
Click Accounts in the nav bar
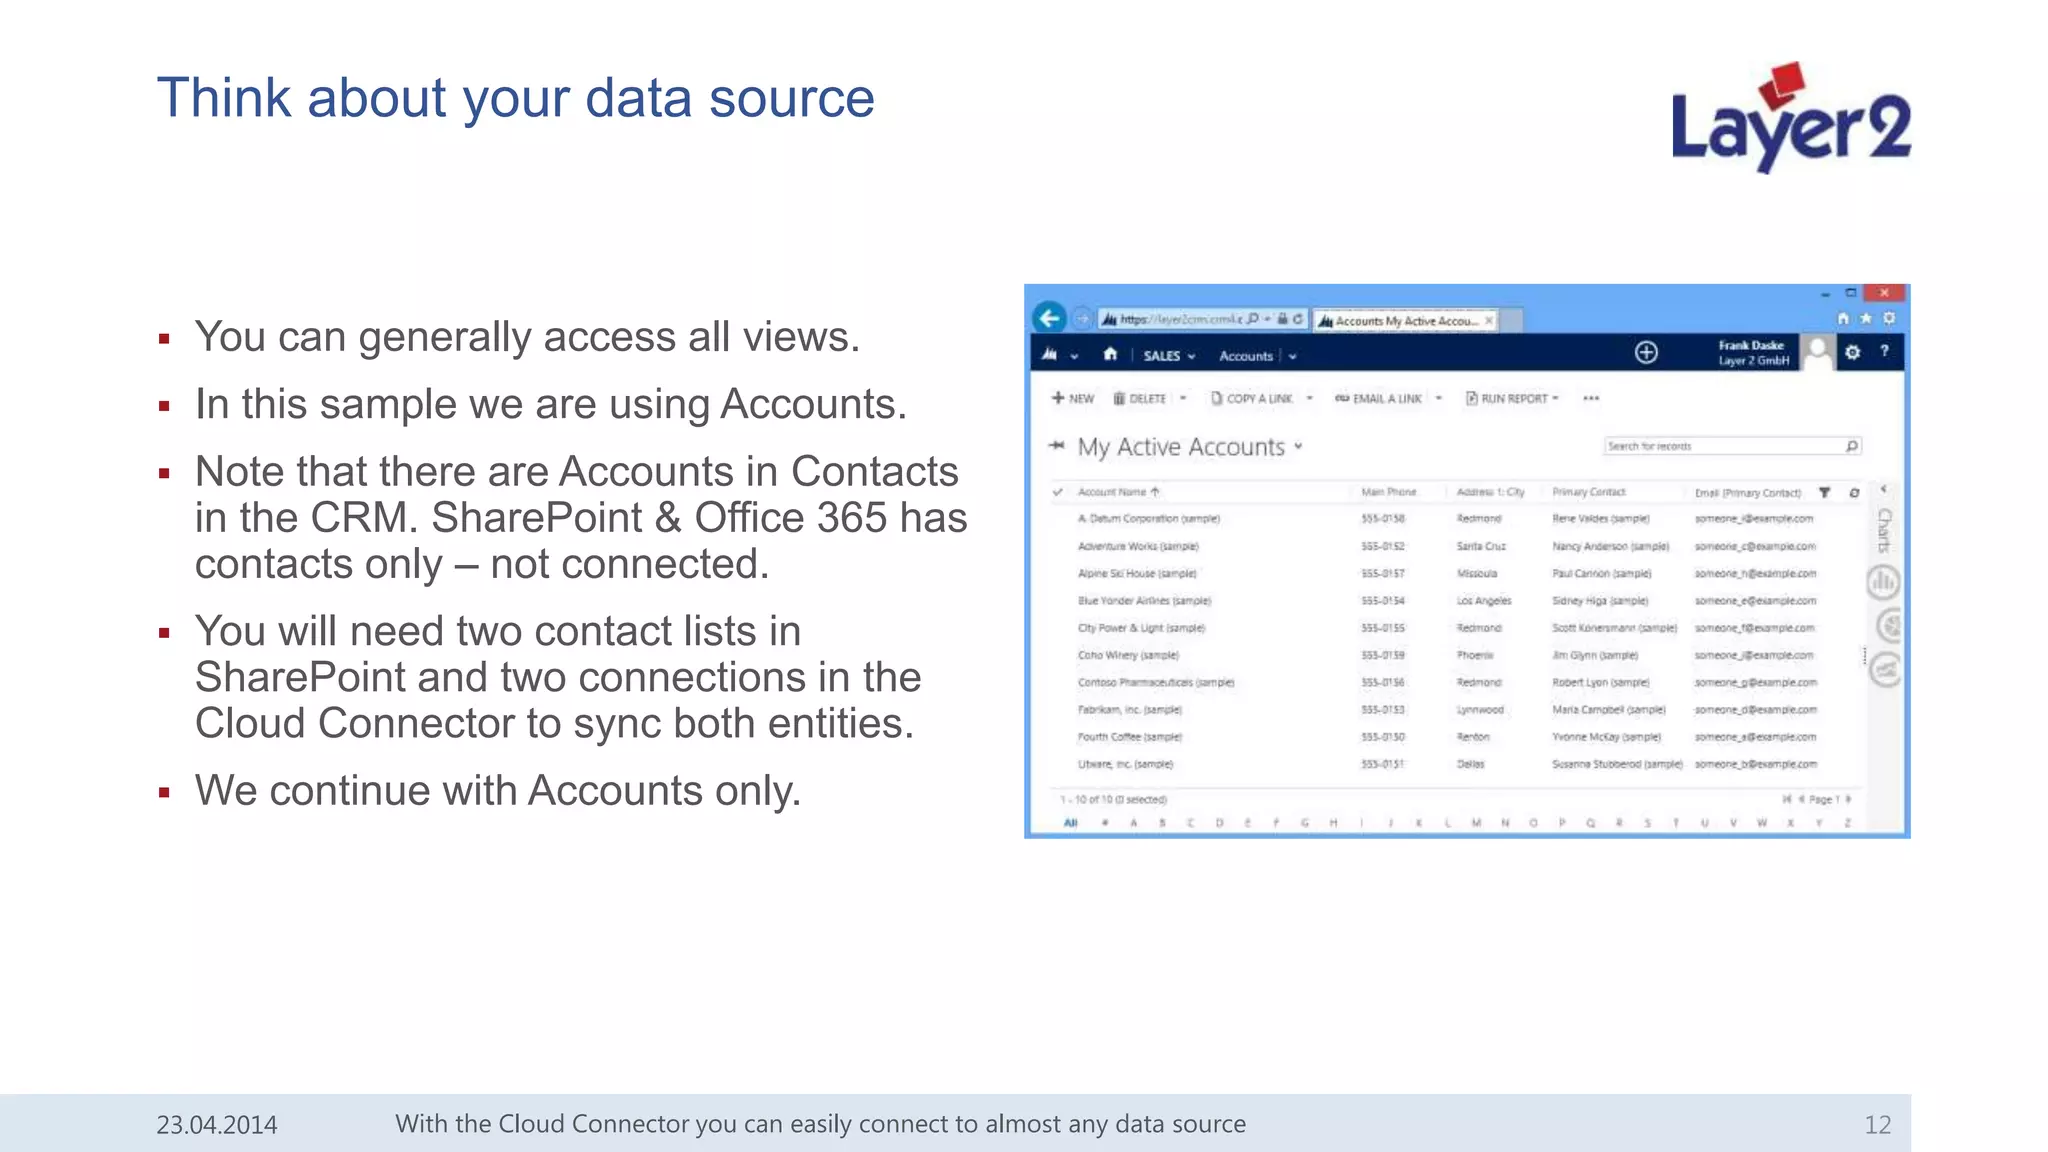point(1246,356)
